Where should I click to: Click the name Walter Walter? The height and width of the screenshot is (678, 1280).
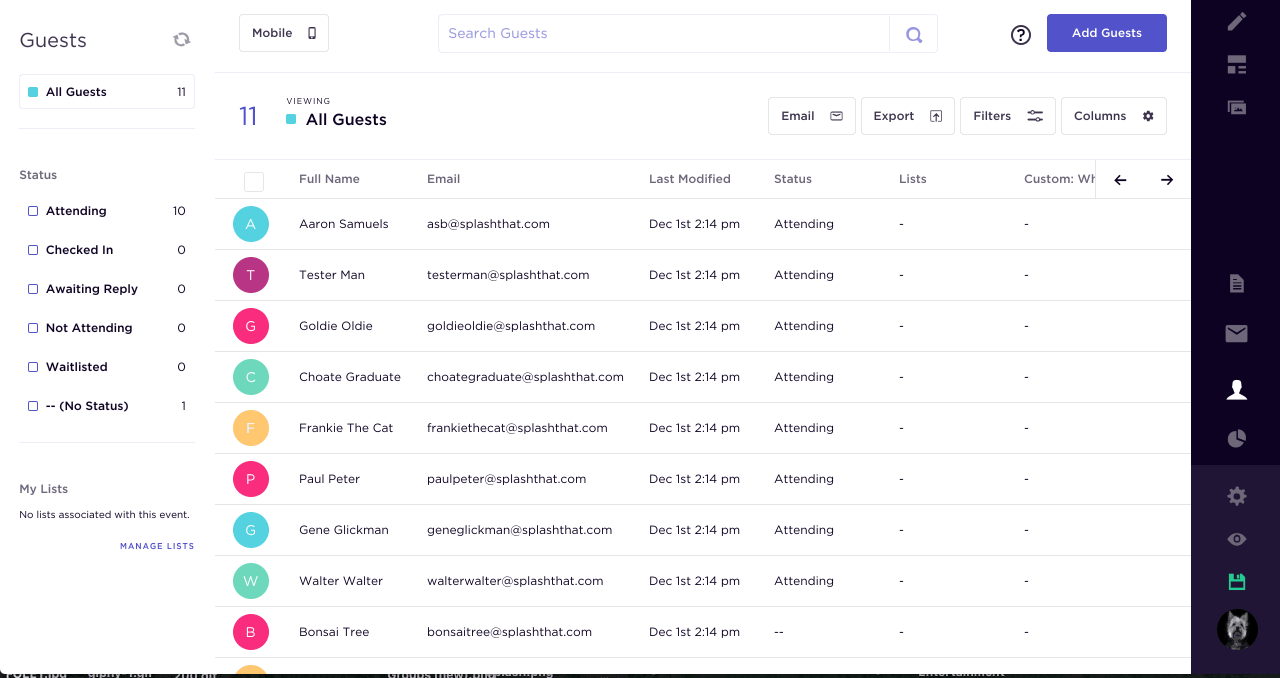click(341, 581)
